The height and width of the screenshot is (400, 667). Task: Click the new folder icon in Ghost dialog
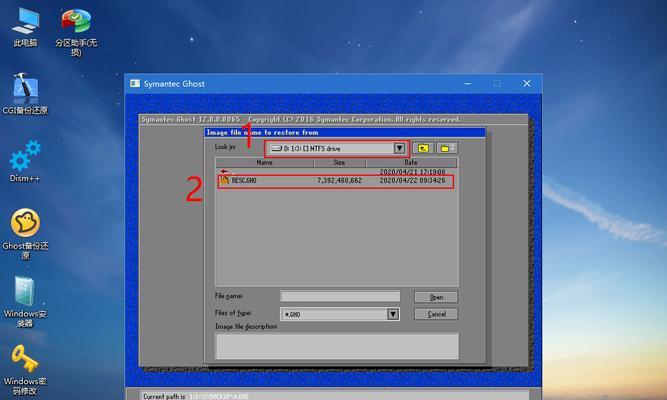(x=446, y=148)
